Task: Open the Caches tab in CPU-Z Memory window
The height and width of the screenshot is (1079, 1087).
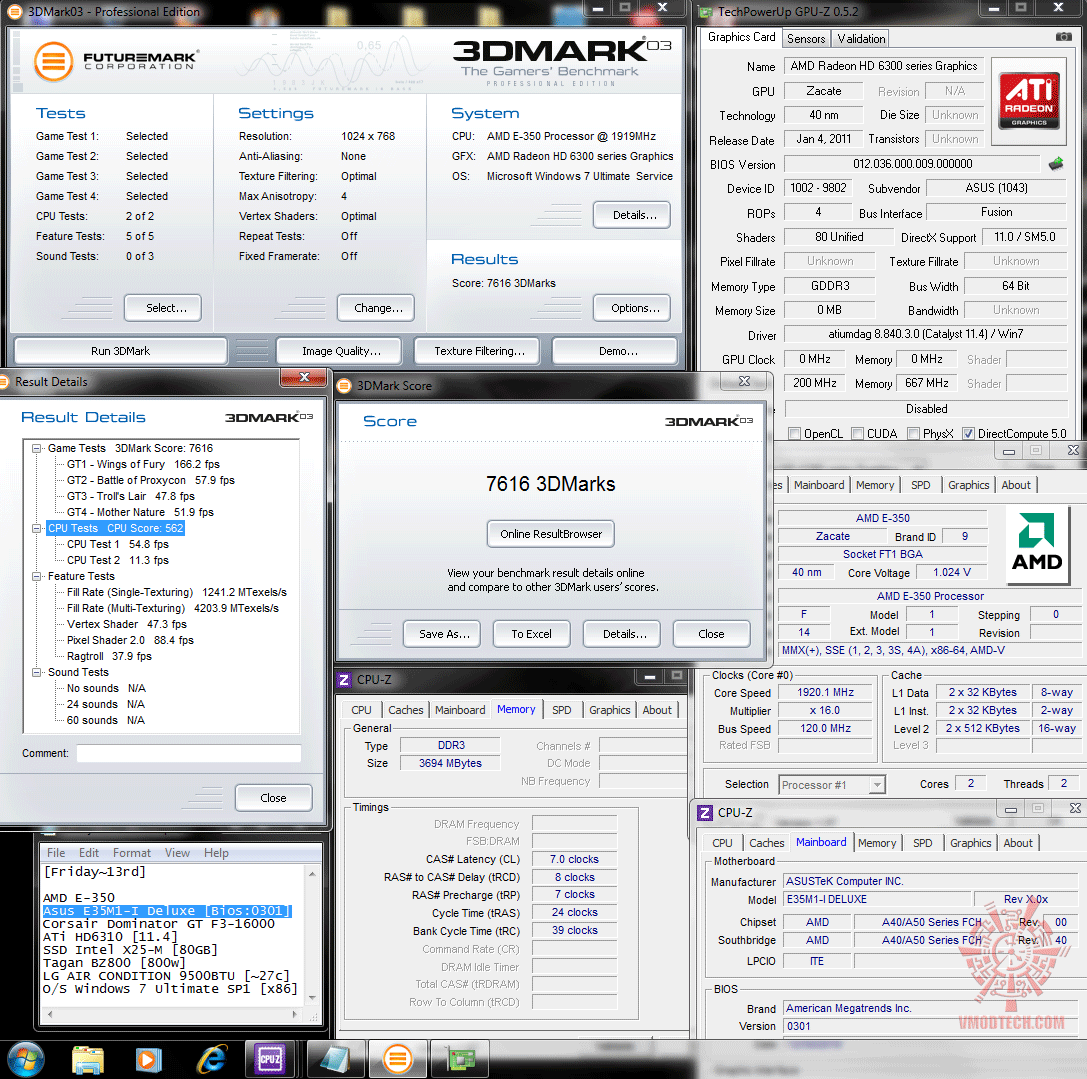Action: pos(406,710)
